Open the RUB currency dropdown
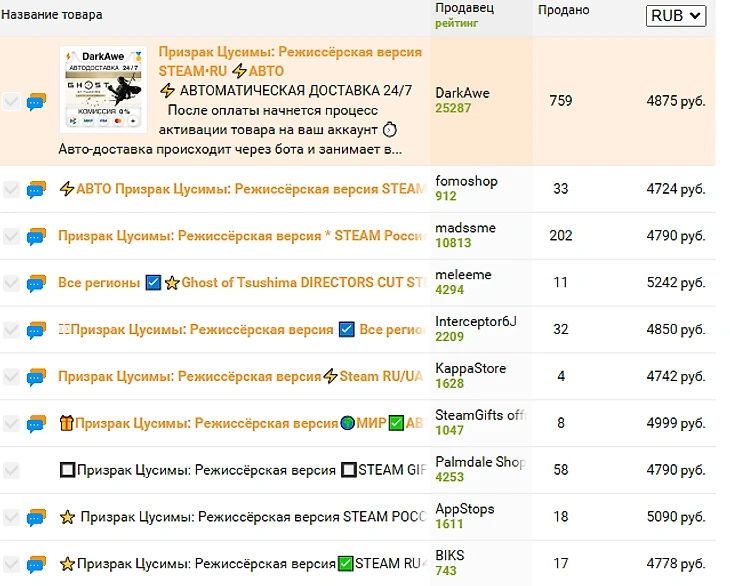This screenshot has height=586, width=730. (676, 16)
